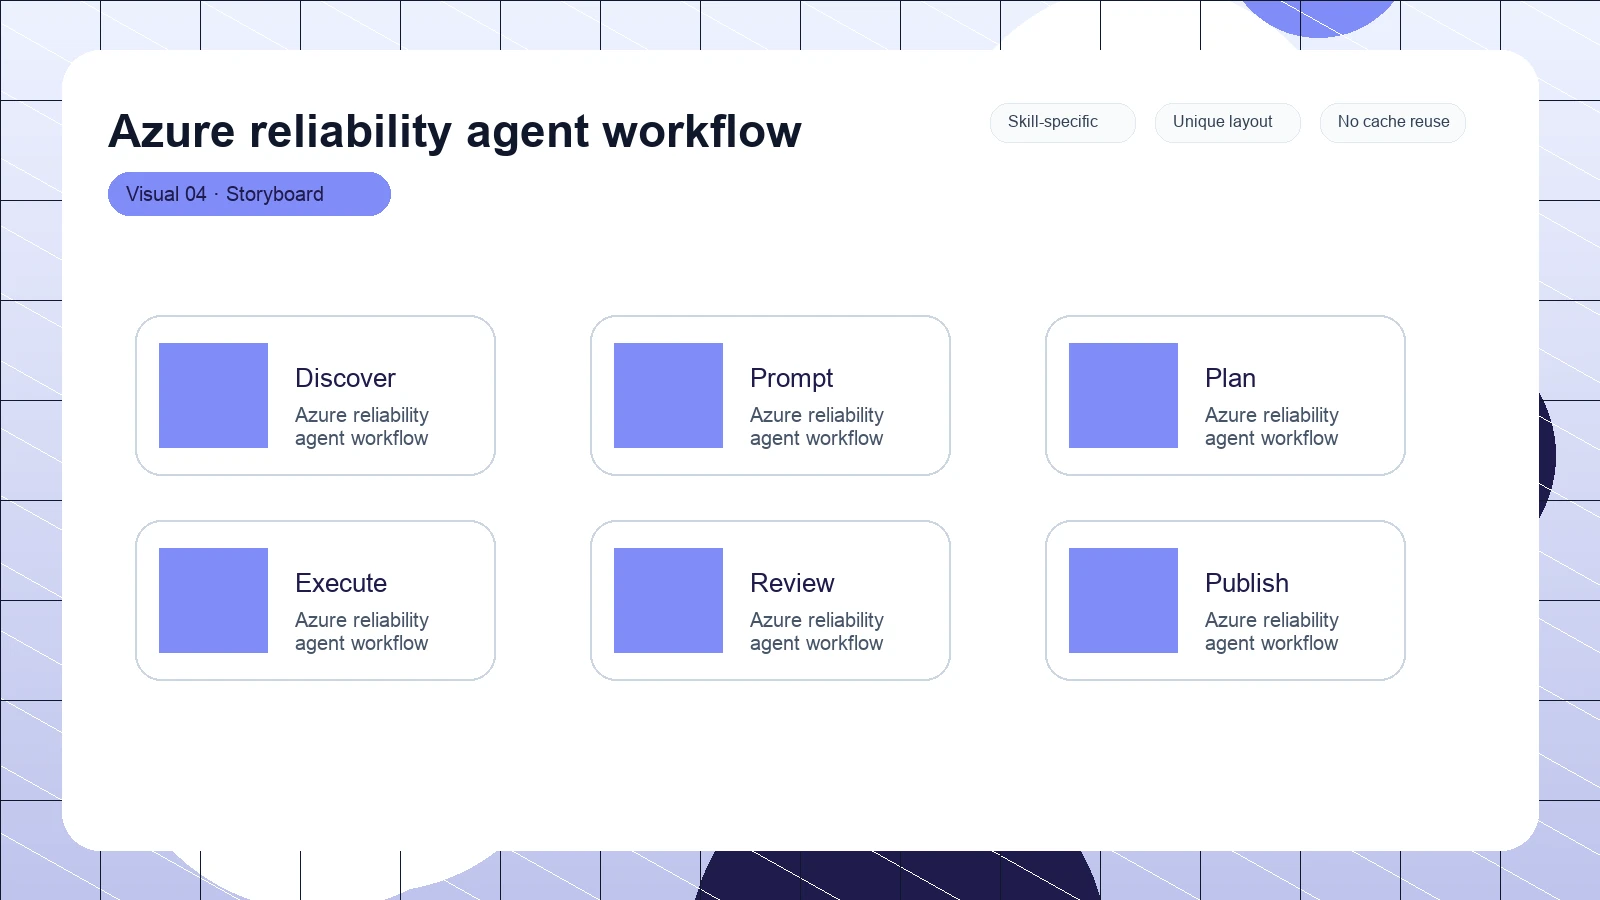Click the description text under Execute
The image size is (1600, 900).
(362, 632)
